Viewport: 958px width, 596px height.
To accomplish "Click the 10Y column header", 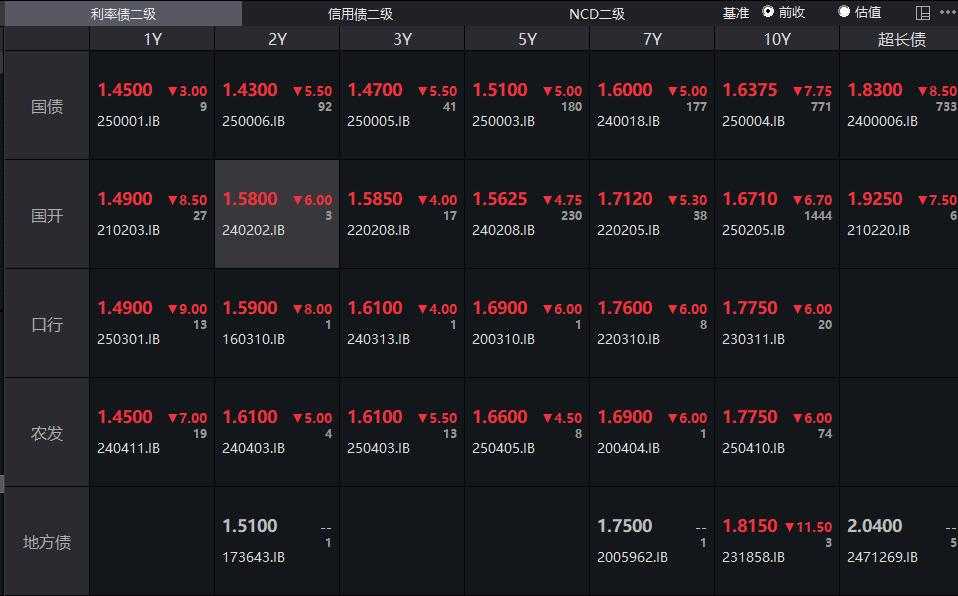I will [776, 39].
